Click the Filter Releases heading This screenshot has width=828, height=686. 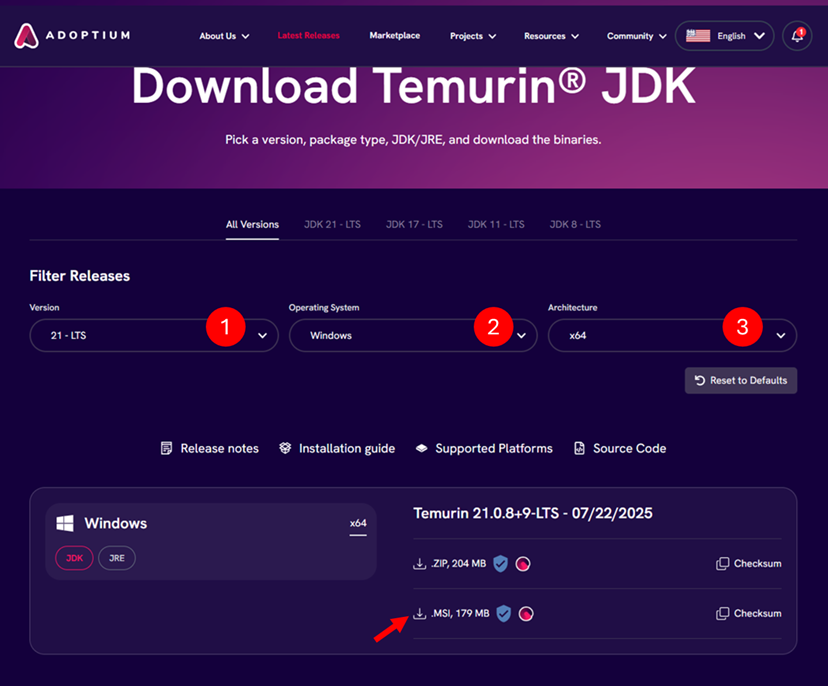click(80, 276)
